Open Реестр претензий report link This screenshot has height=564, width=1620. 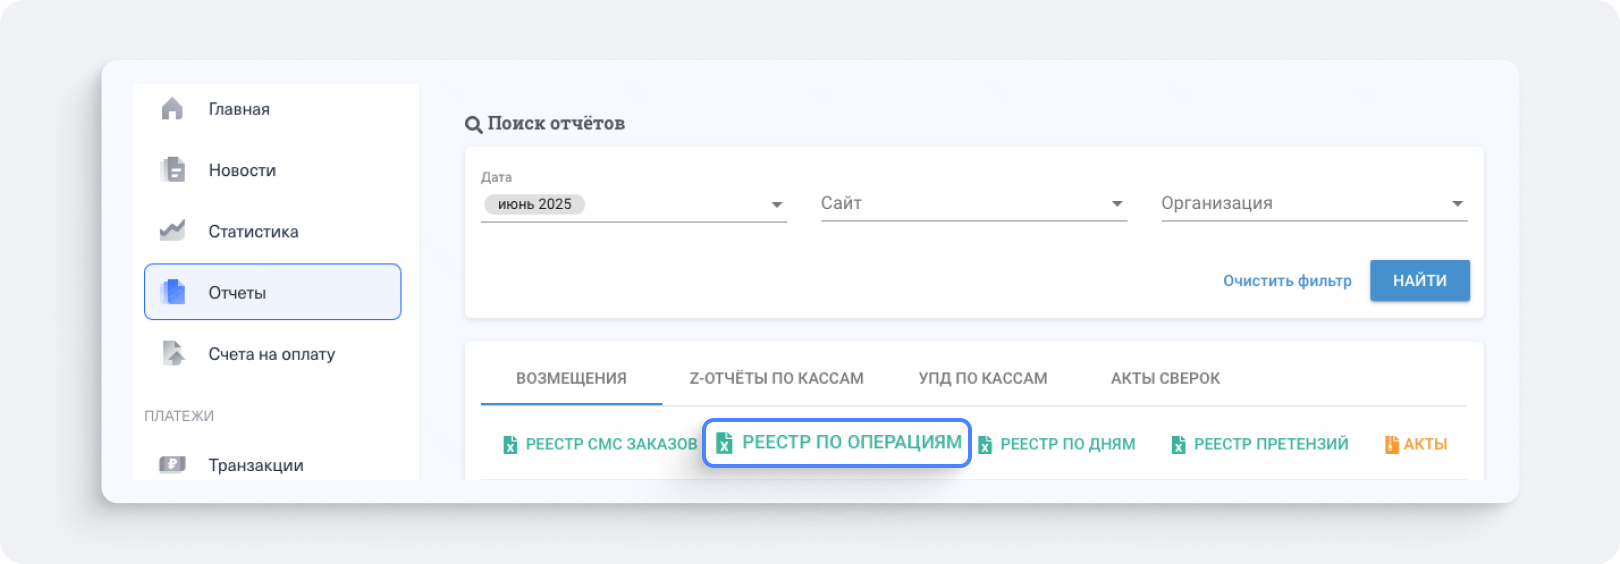1270,444
